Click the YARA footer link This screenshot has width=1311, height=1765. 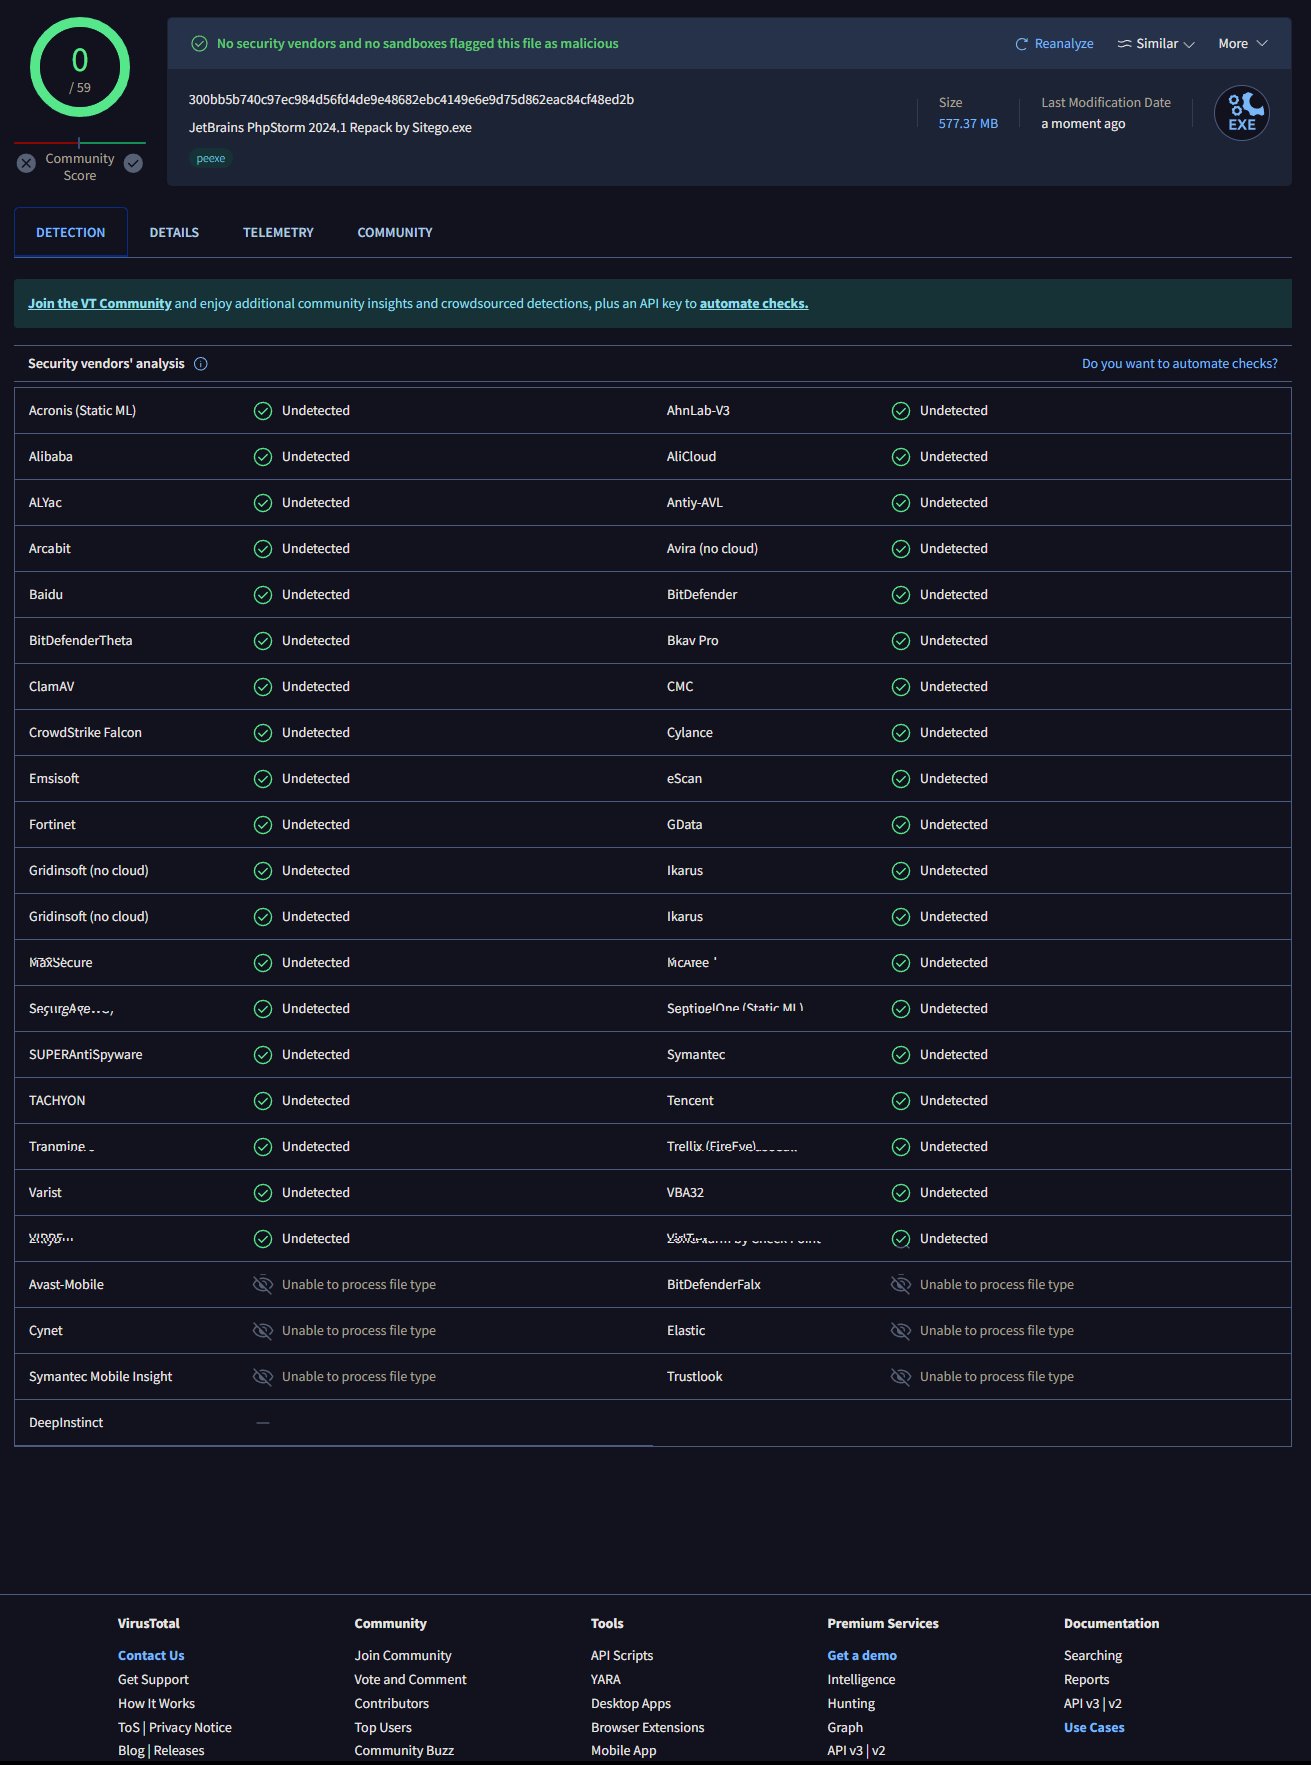pyautogui.click(x=606, y=1680)
